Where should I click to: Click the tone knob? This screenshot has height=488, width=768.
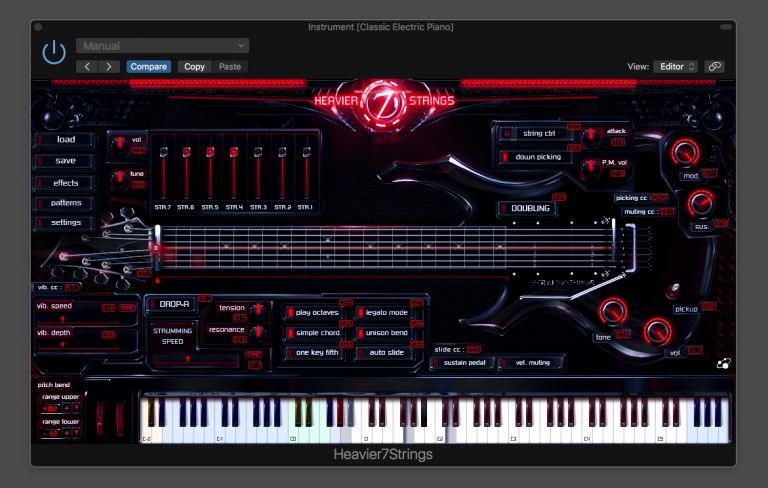[x=609, y=312]
